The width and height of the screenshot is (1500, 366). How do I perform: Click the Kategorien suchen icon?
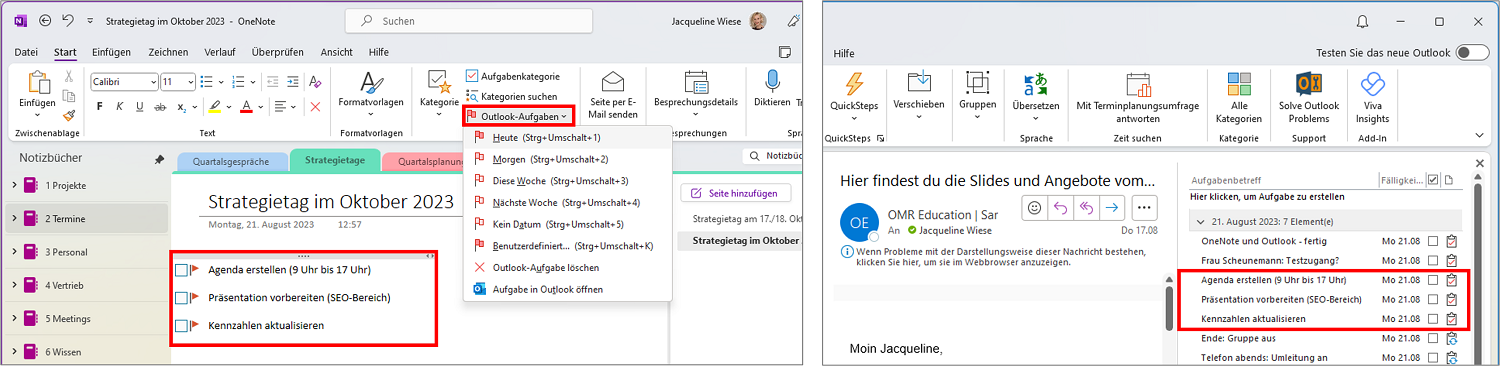click(x=472, y=96)
